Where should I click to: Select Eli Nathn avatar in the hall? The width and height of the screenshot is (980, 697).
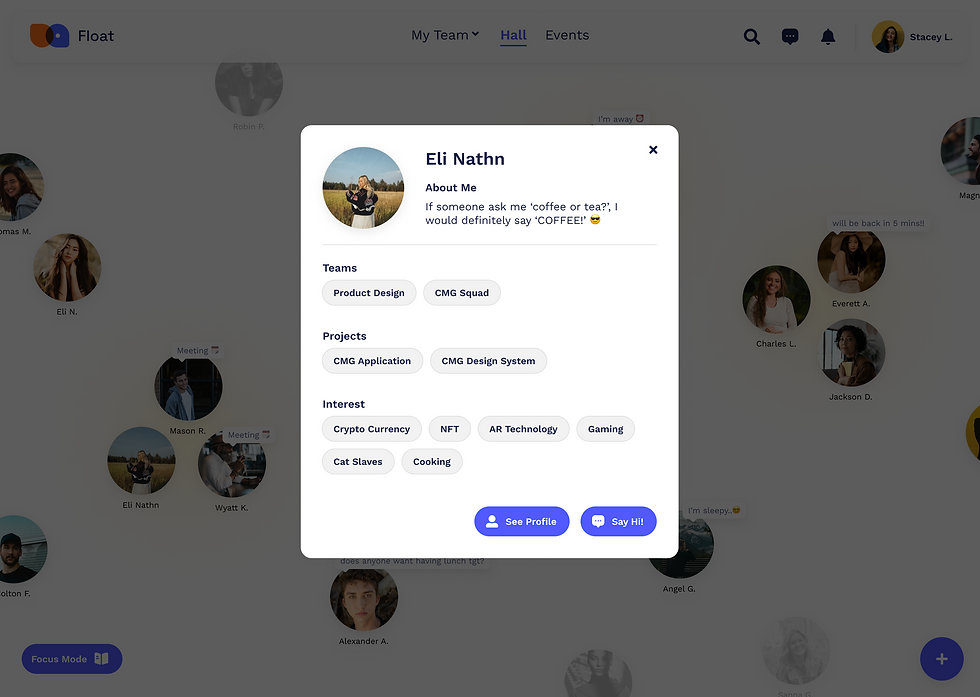click(141, 461)
